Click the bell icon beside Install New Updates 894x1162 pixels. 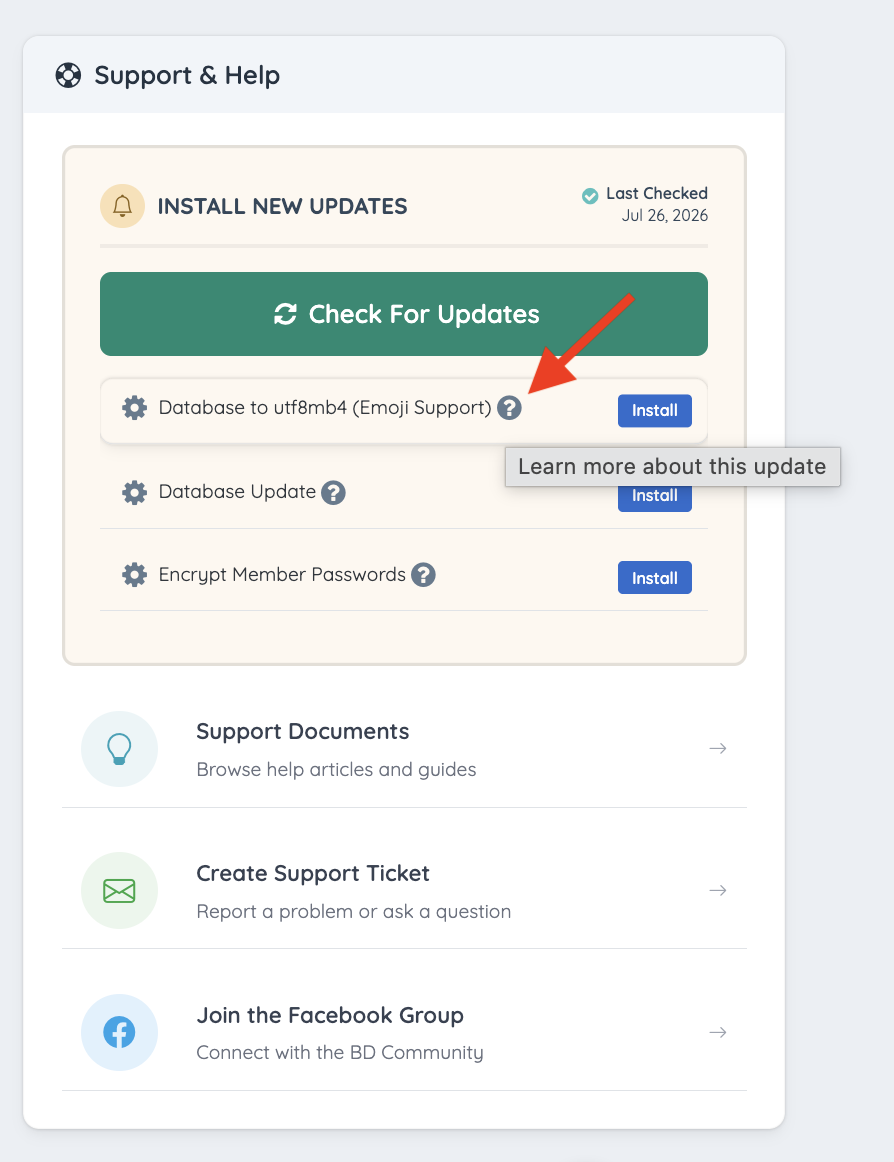pos(122,206)
